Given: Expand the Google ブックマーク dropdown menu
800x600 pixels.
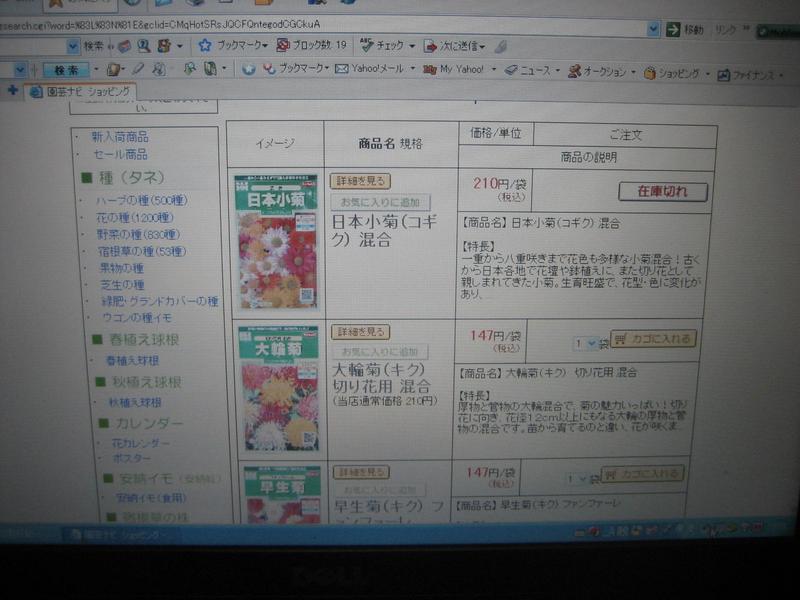Looking at the screenshot, I should (265, 46).
